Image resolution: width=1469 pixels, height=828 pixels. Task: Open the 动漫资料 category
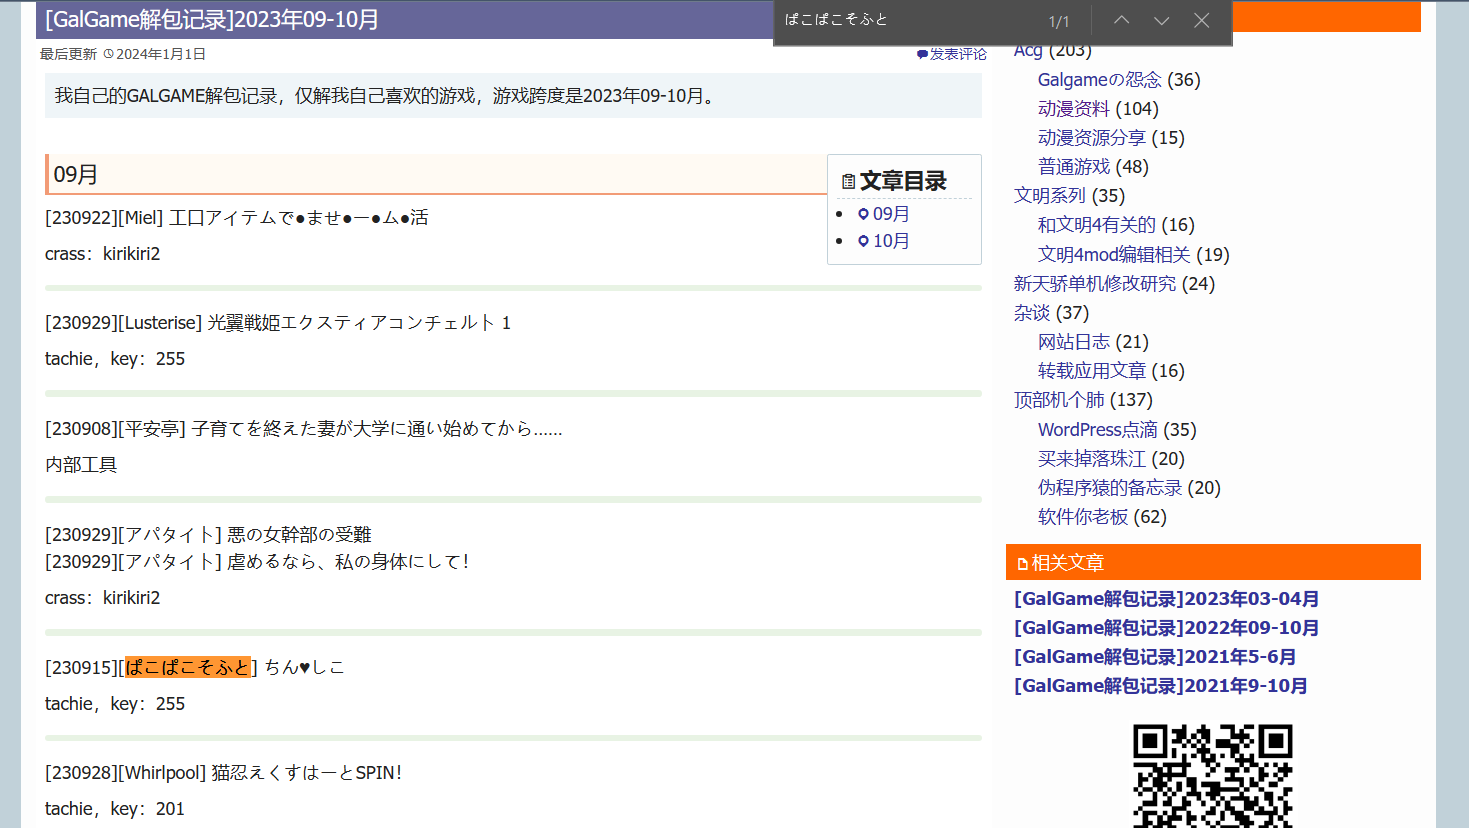[1073, 109]
